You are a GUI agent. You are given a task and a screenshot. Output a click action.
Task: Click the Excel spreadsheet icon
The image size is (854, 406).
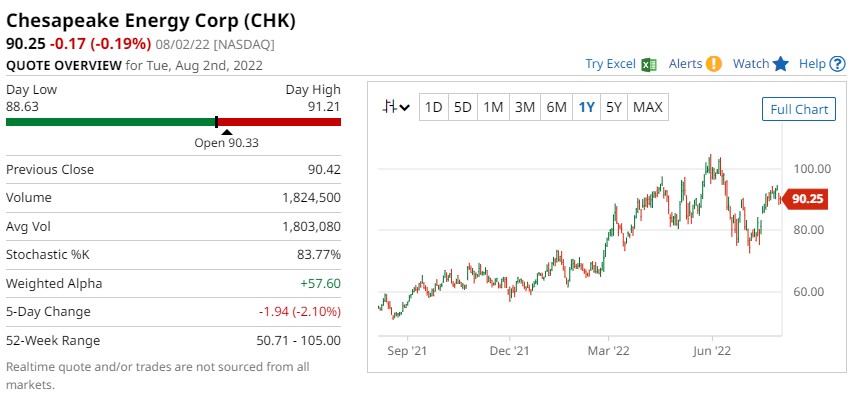point(649,64)
